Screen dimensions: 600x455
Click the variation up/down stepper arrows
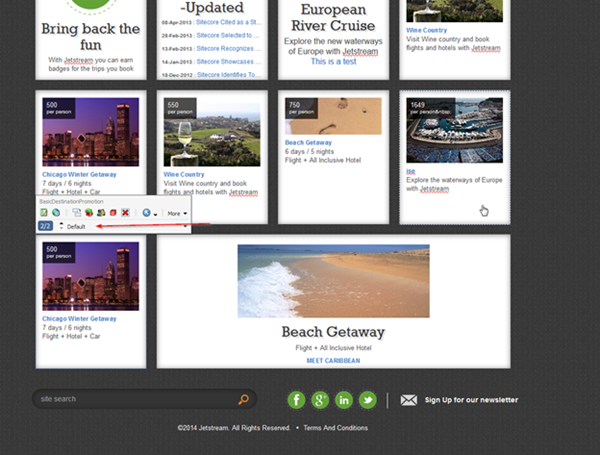point(61,226)
